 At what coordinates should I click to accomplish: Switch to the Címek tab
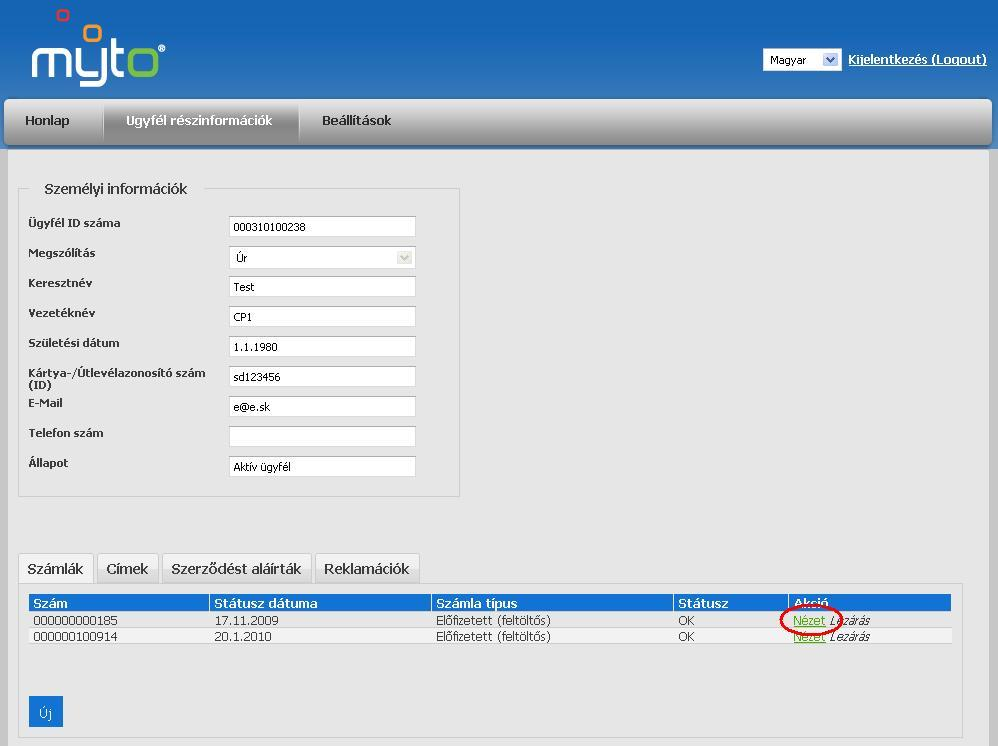pos(127,568)
